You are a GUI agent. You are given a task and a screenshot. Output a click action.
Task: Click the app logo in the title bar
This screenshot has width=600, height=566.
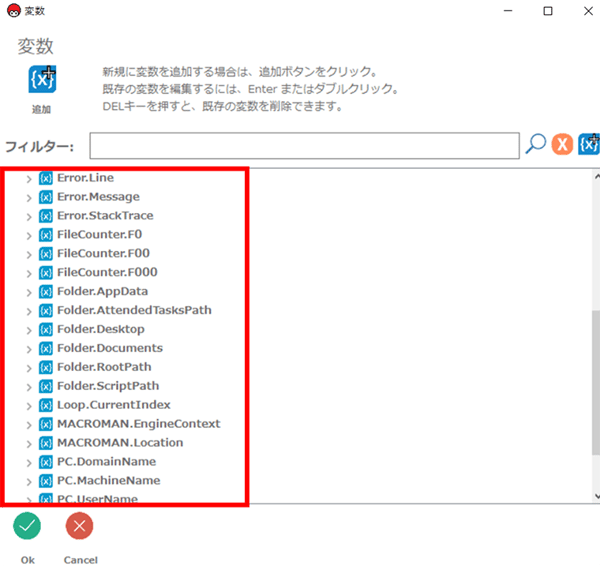14,11
